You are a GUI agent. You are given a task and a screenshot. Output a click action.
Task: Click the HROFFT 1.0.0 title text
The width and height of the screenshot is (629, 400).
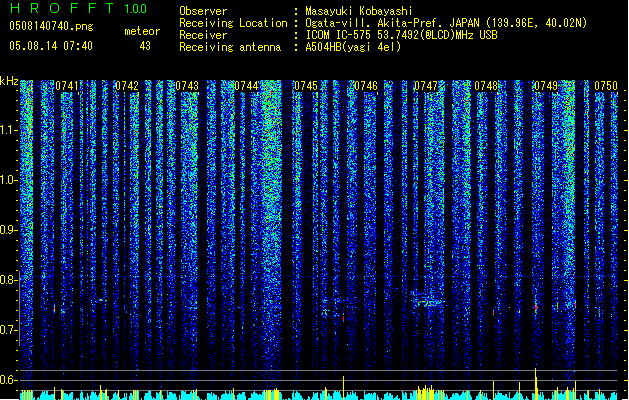(x=79, y=8)
